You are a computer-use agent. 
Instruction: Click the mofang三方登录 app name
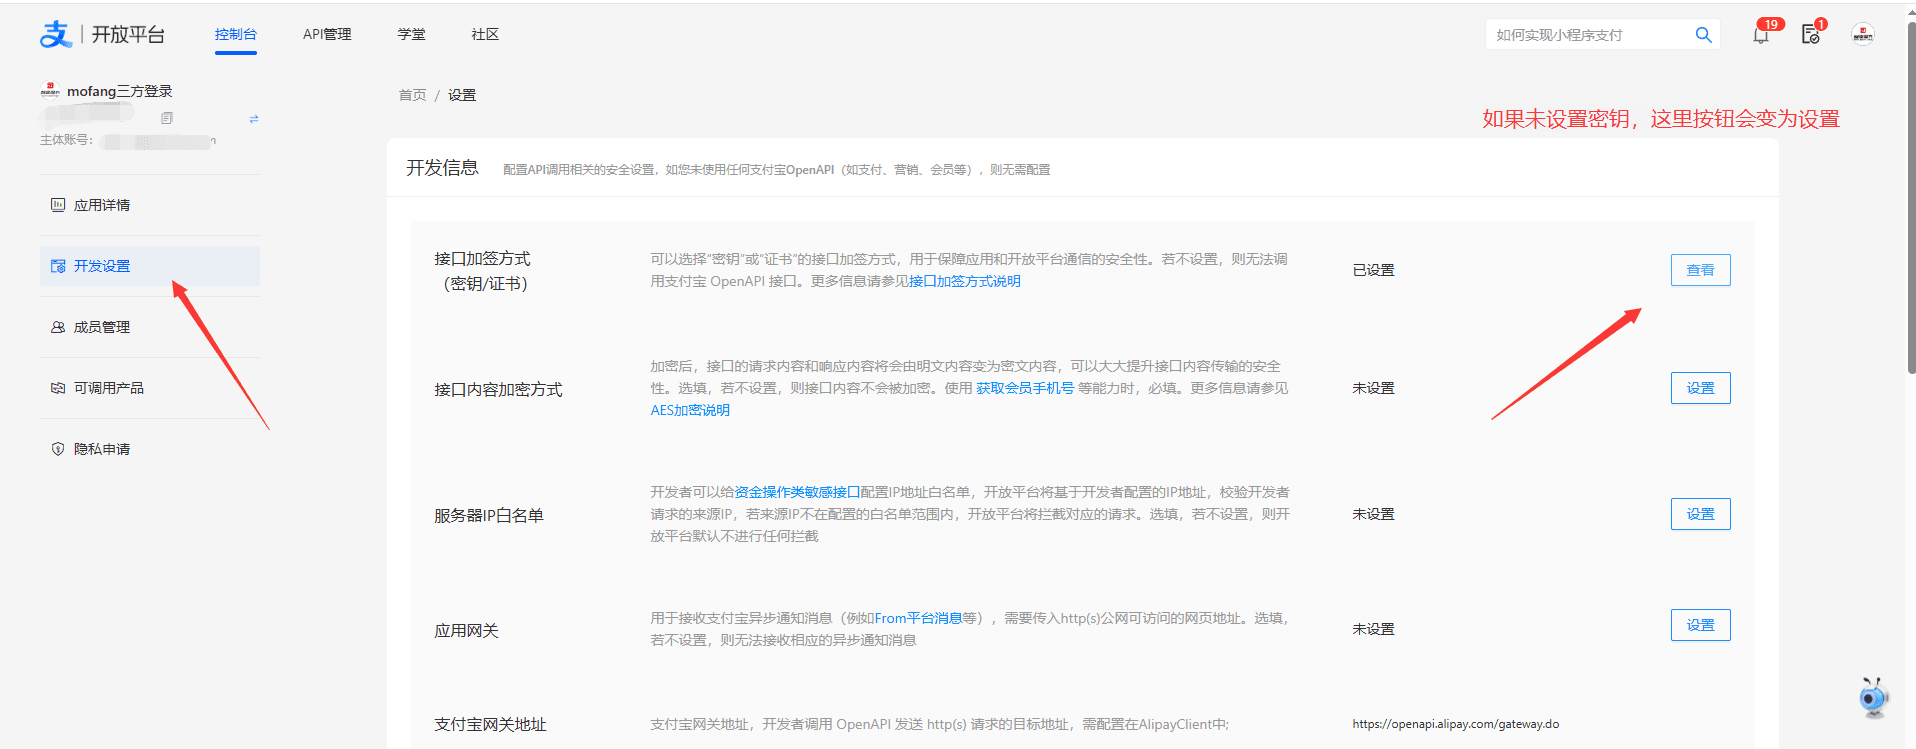click(120, 91)
